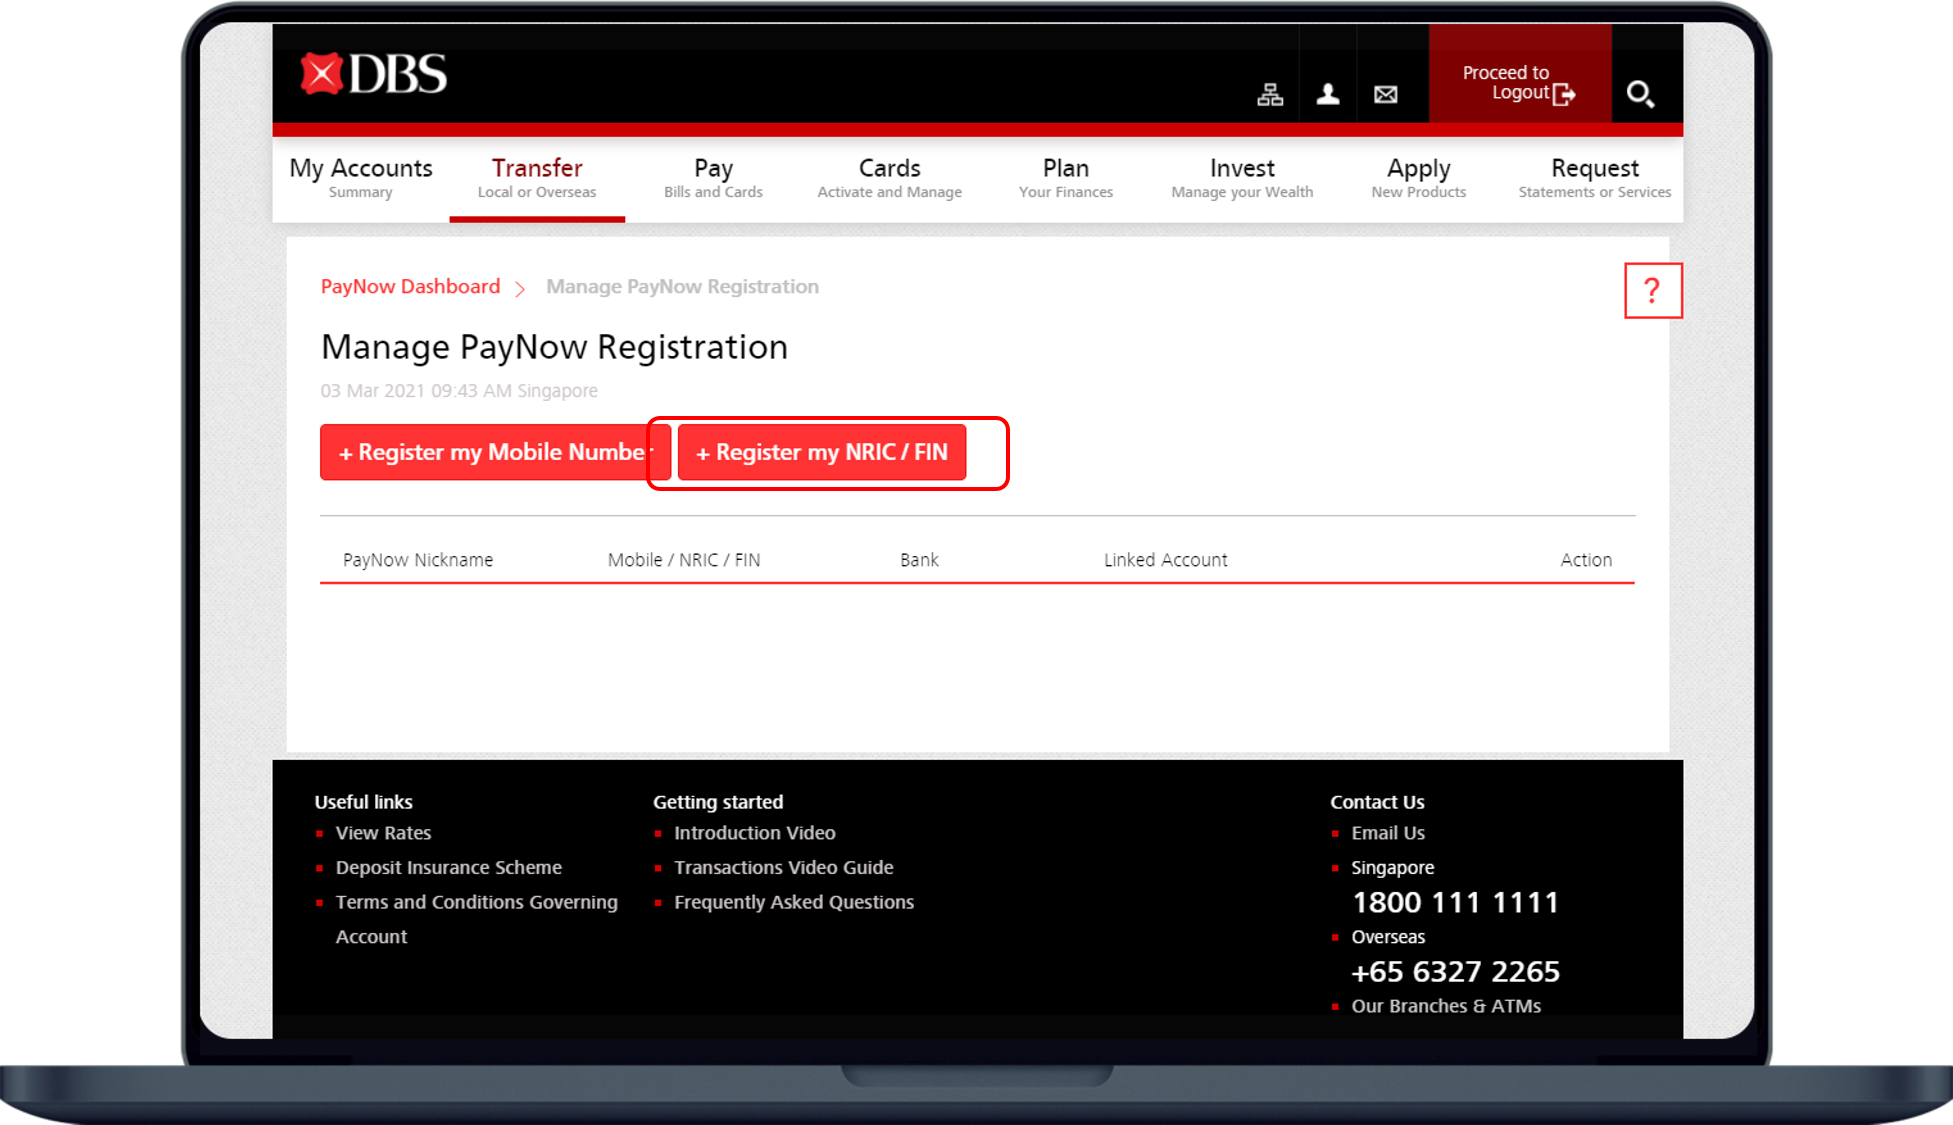Open the Invest menu
The height and width of the screenshot is (1125, 1953).
point(1242,178)
